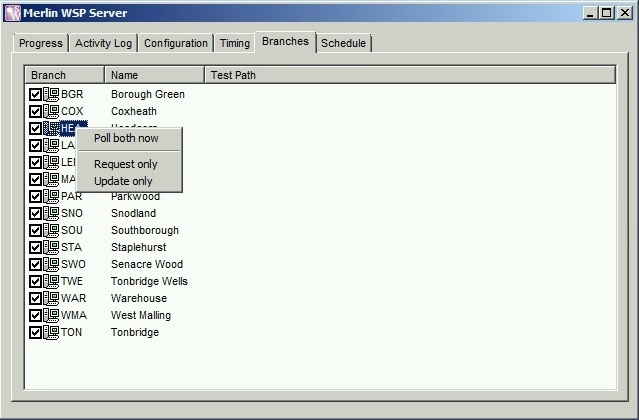
Task: Click the Merlin WSP Server title bar icon
Action: (x=12, y=13)
